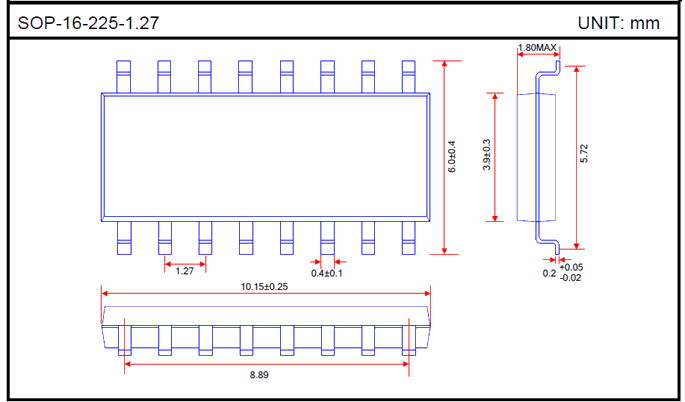Click the bottom-left pin of the top view
This screenshot has height=402, width=685.
tap(123, 237)
